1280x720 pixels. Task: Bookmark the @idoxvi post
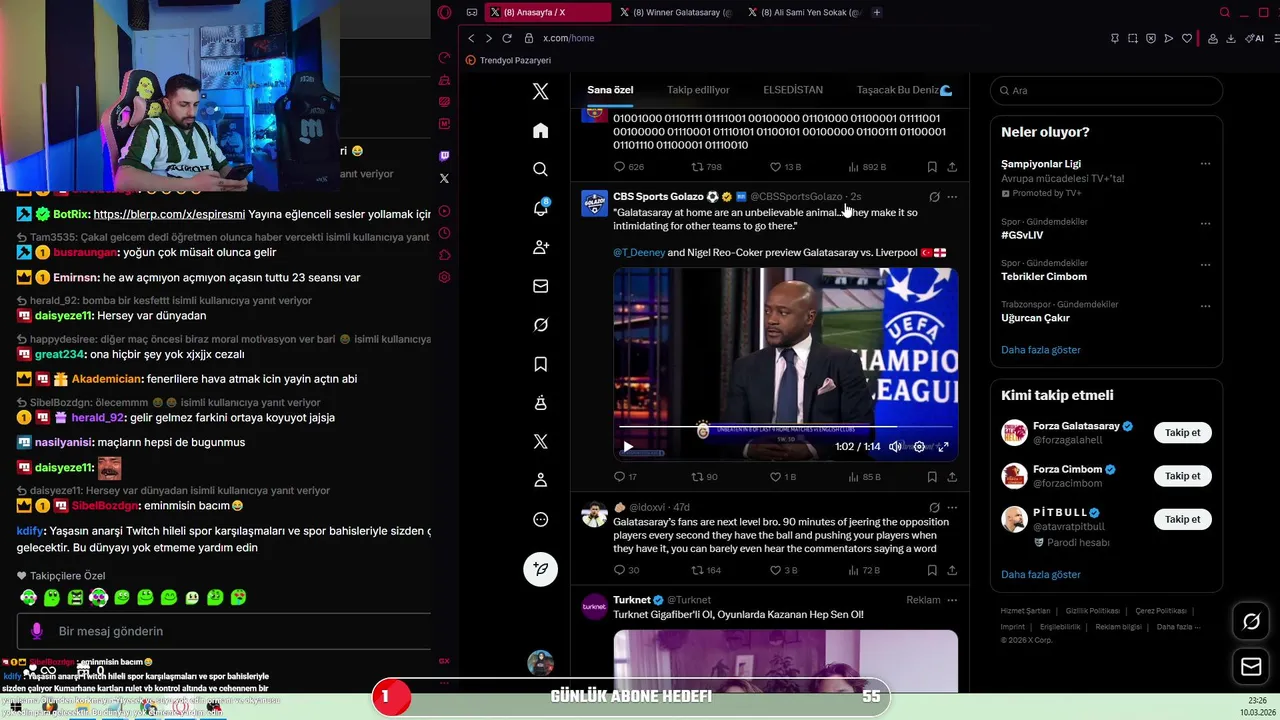pos(932,570)
